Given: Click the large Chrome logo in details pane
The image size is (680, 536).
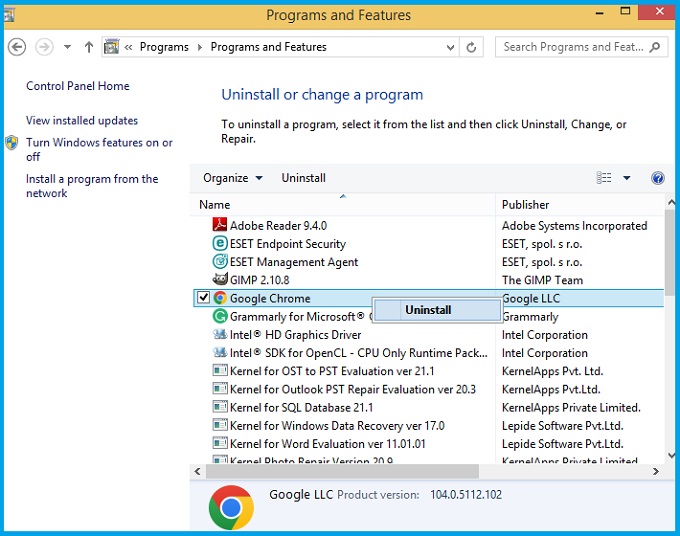Looking at the screenshot, I should (x=231, y=507).
